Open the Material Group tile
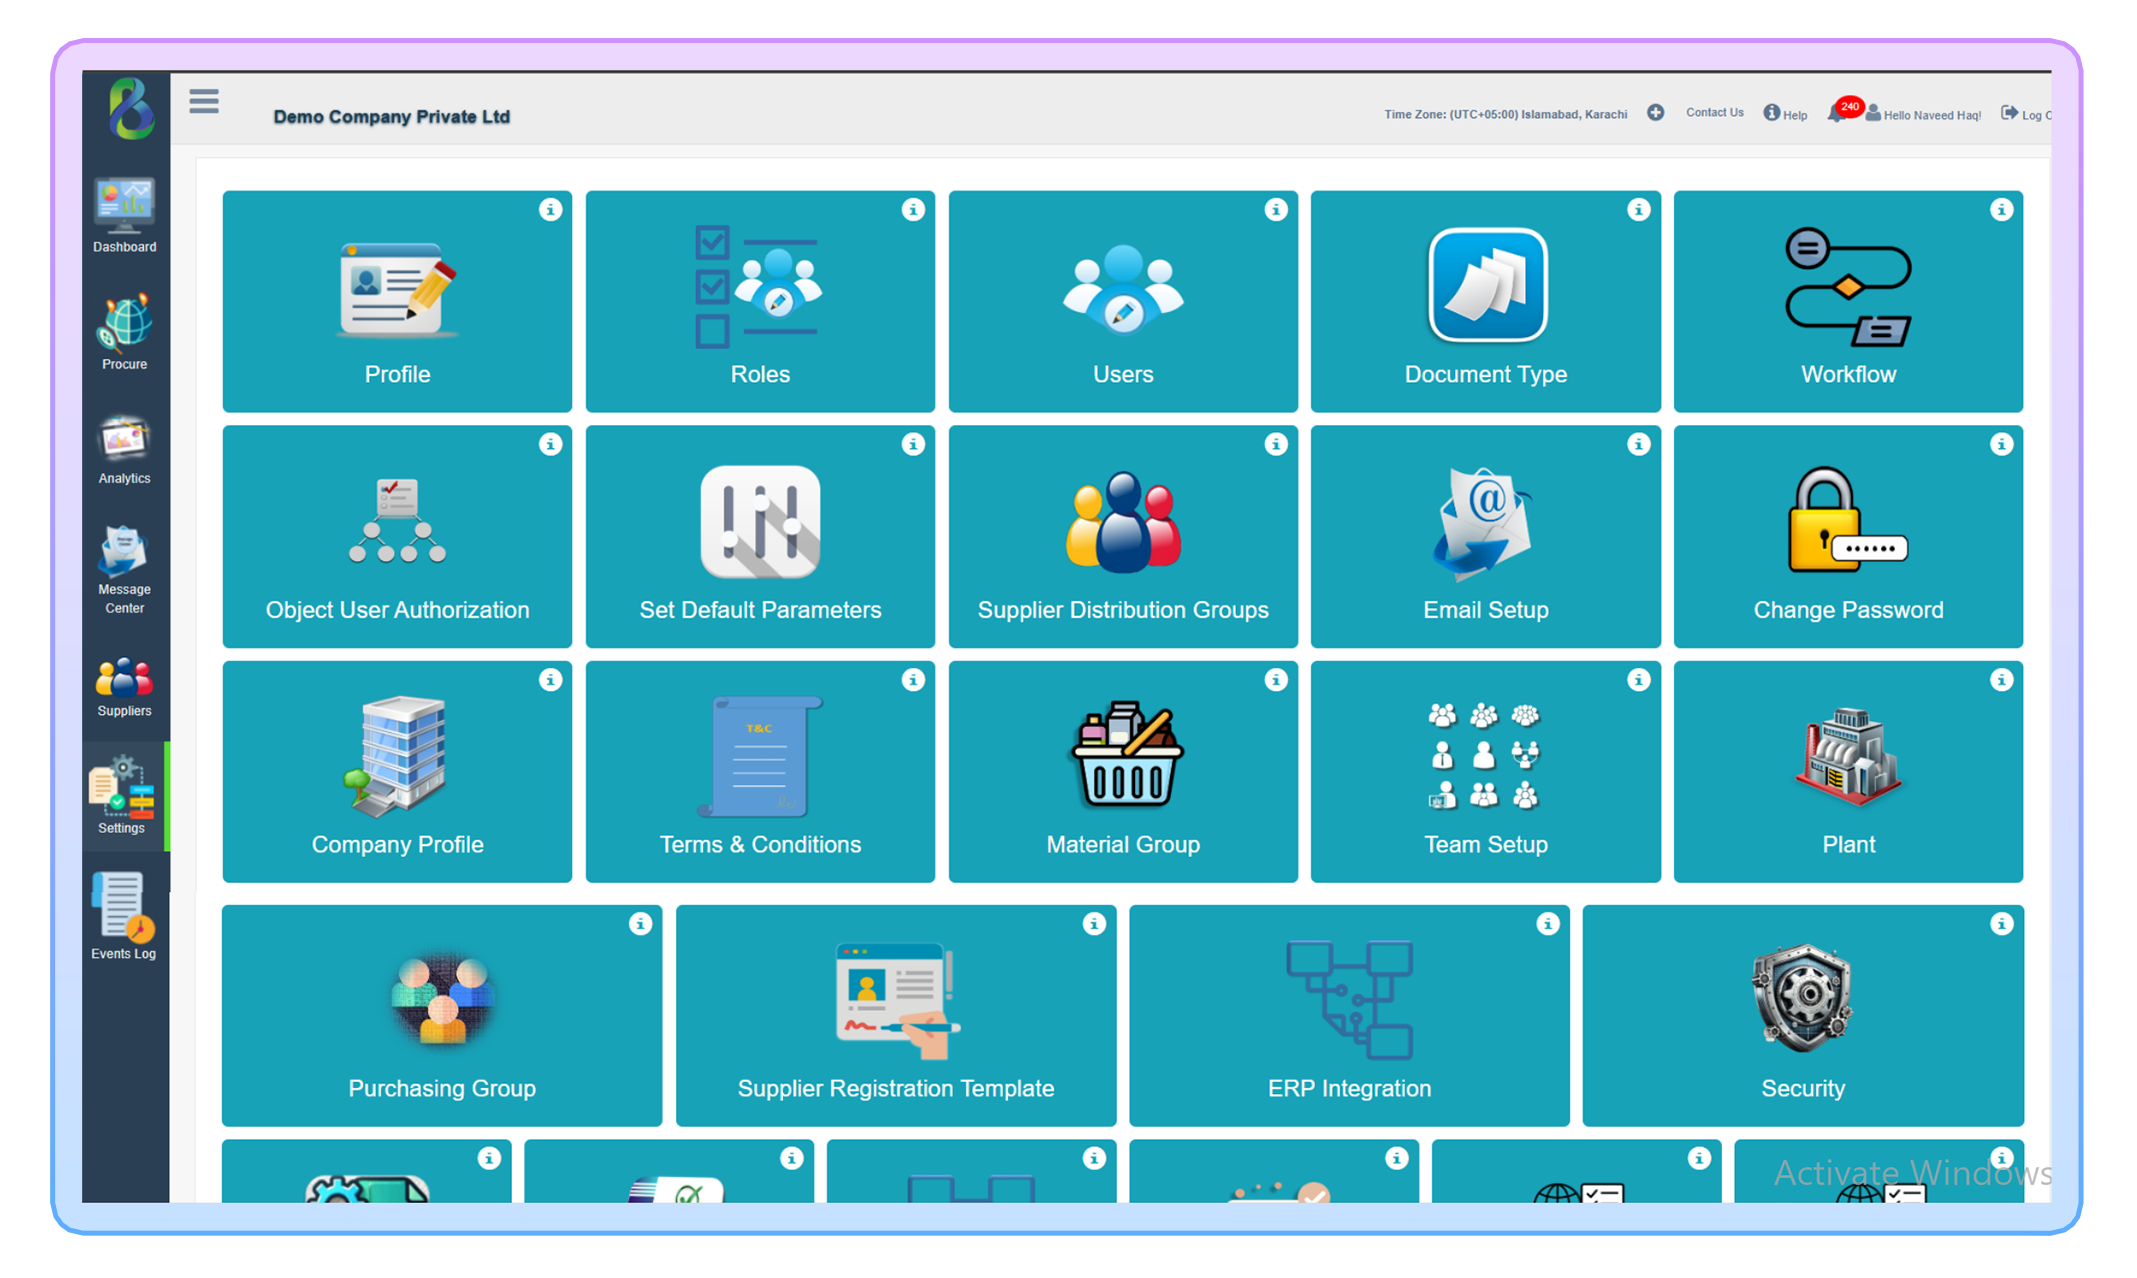The width and height of the screenshot is (2137, 1278). 1122,771
